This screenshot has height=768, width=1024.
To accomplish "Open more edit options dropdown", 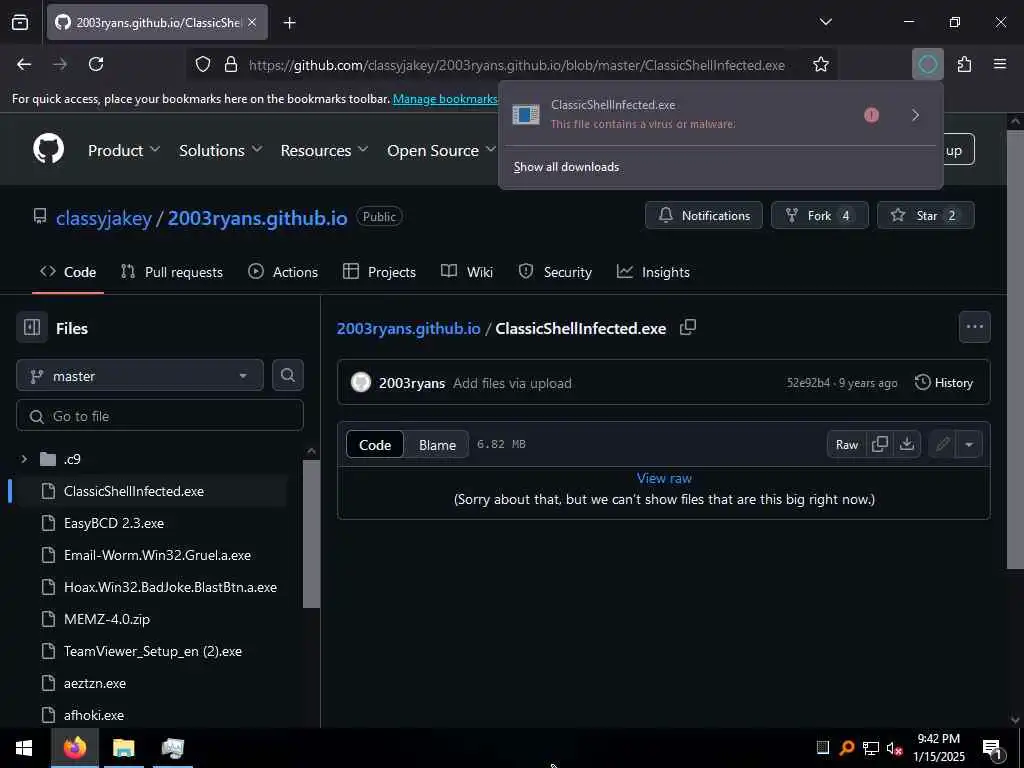I will [969, 444].
